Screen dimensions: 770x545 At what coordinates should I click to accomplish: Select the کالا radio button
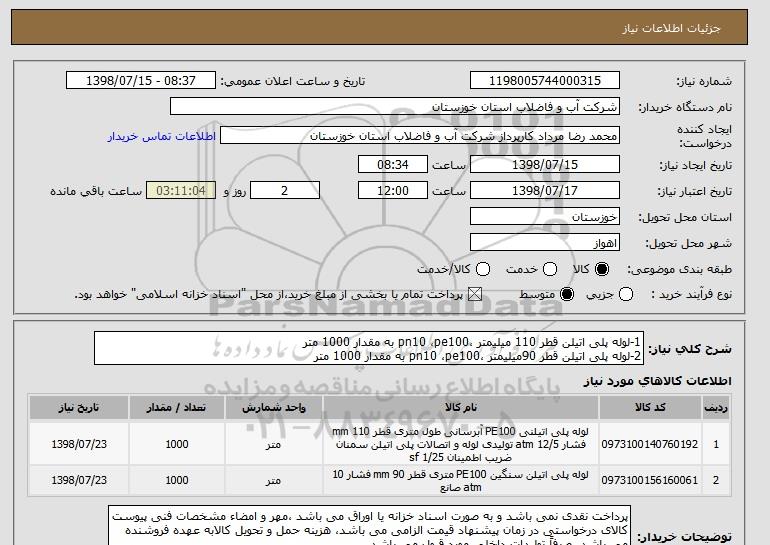click(x=602, y=269)
